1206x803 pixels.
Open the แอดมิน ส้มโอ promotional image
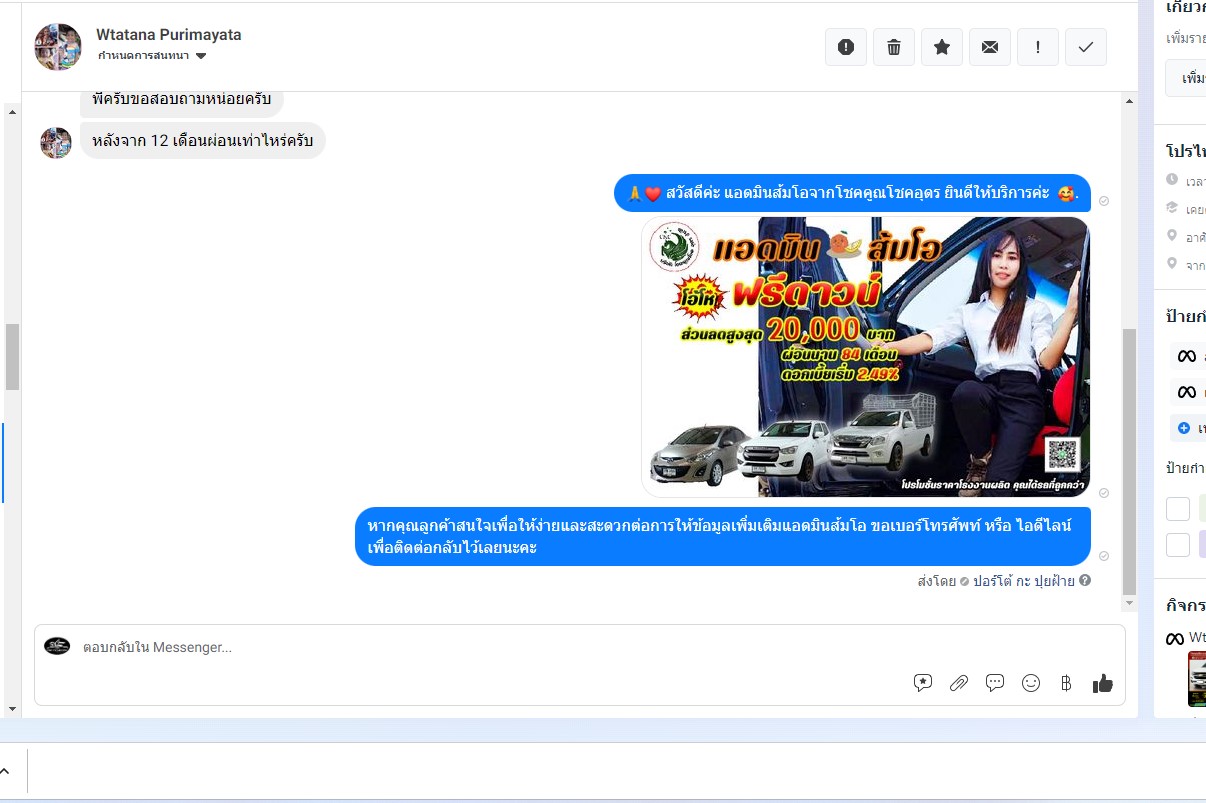click(866, 357)
